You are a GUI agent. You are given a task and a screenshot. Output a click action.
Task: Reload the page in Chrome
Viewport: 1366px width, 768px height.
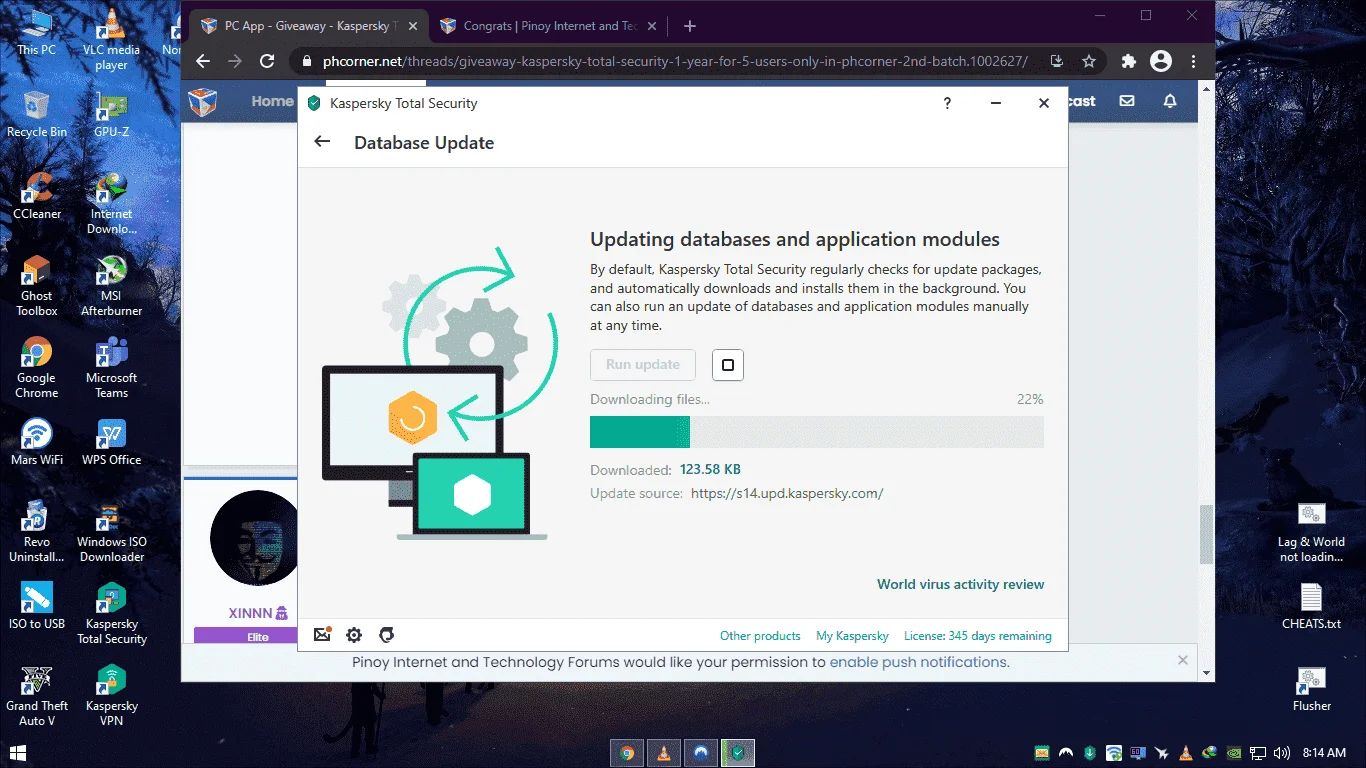267,61
